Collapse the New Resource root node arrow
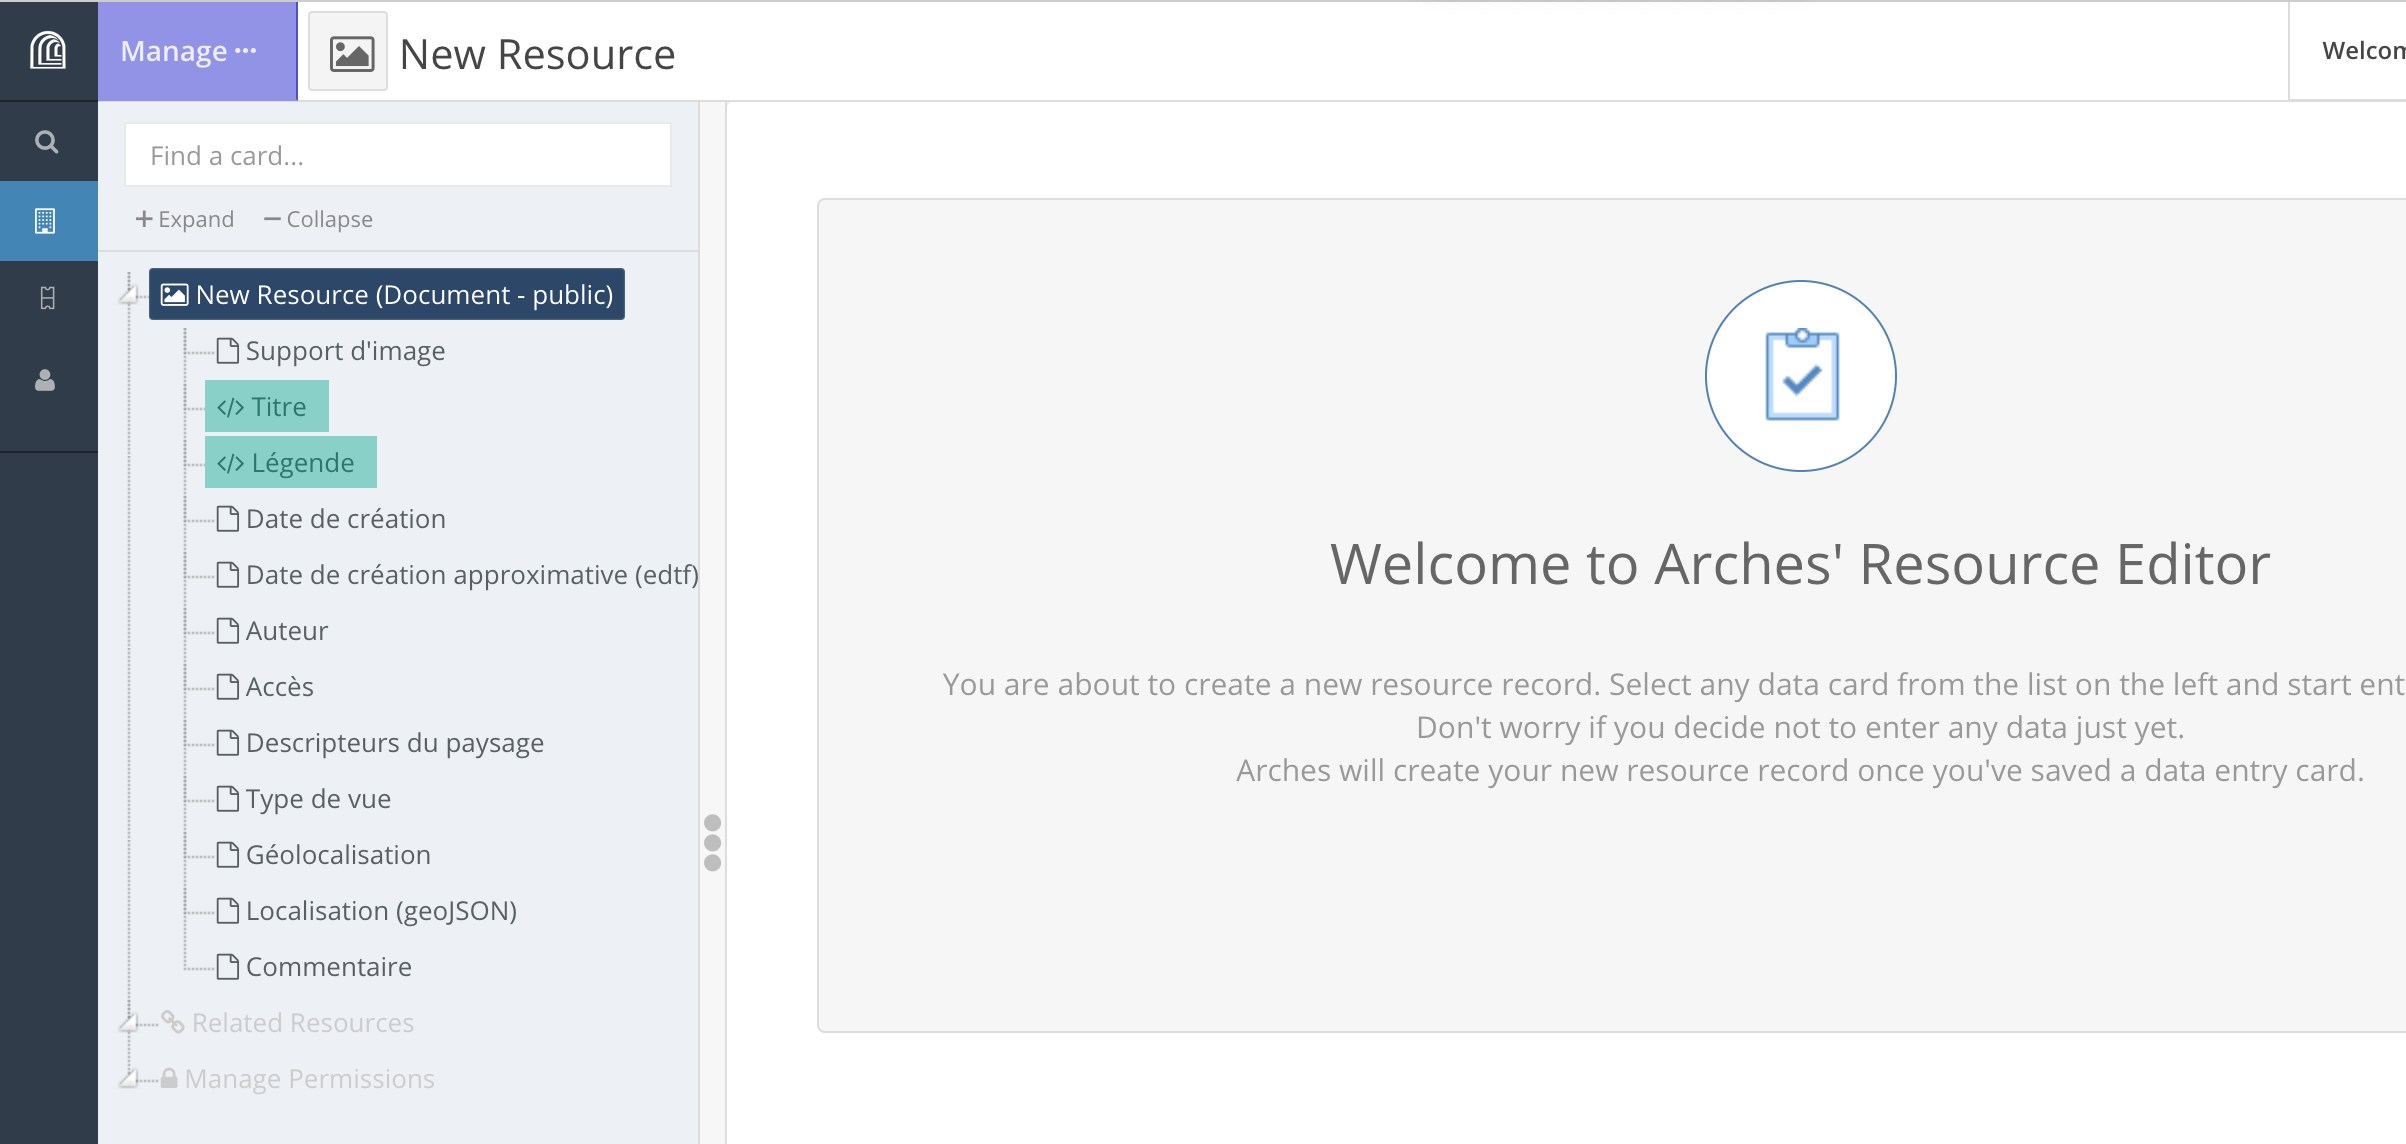Screen dimensions: 2406x1144 (x=130, y=293)
